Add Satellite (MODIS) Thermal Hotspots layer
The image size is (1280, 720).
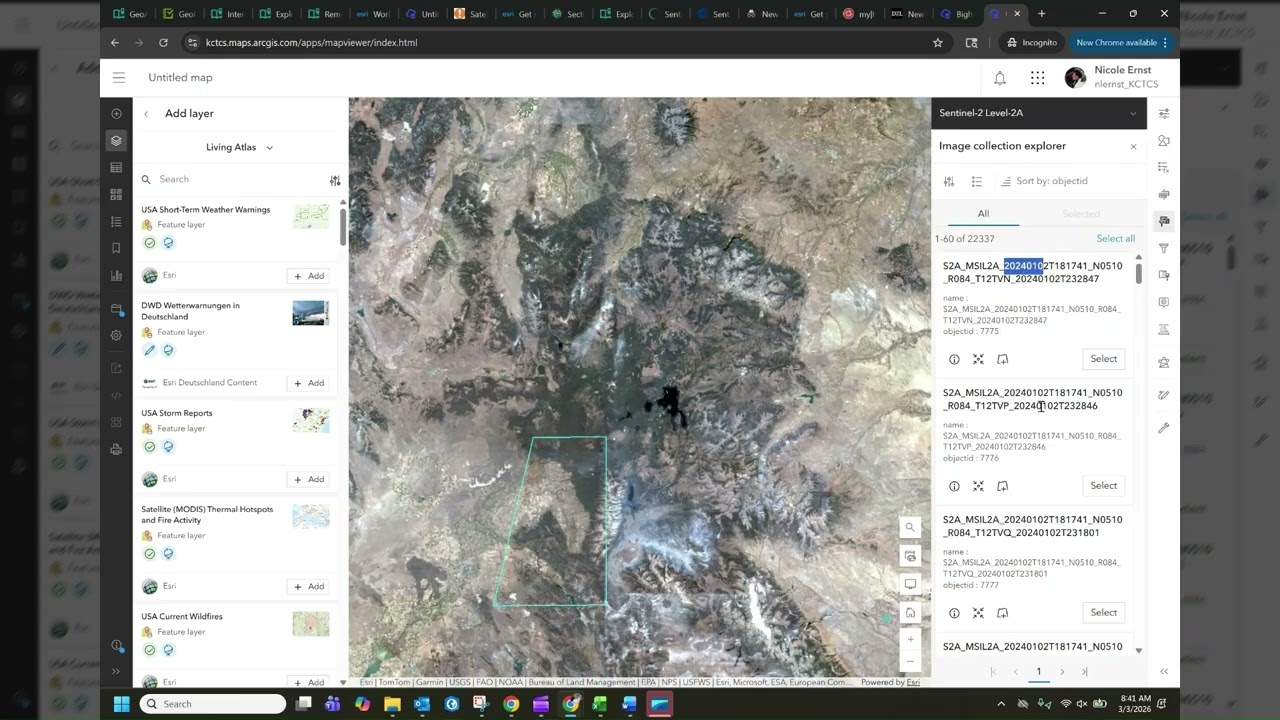point(307,586)
